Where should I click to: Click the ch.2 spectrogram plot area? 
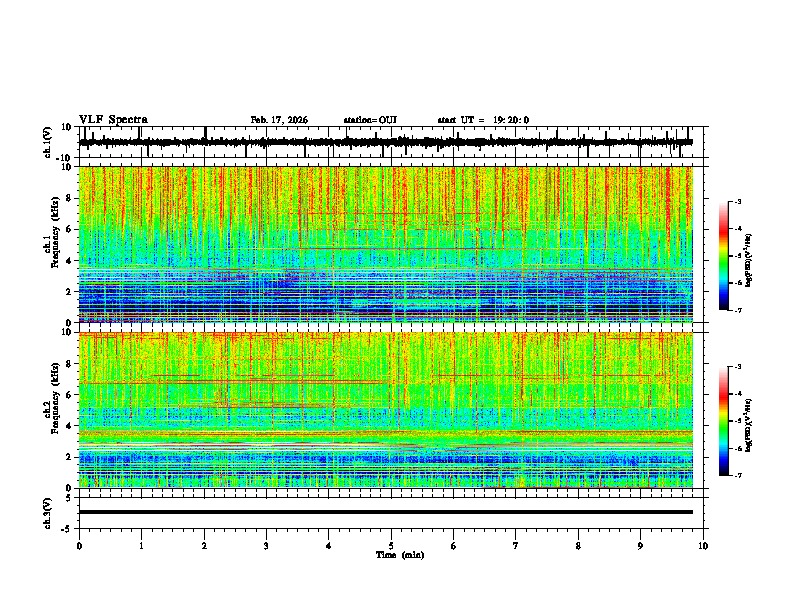click(386, 410)
